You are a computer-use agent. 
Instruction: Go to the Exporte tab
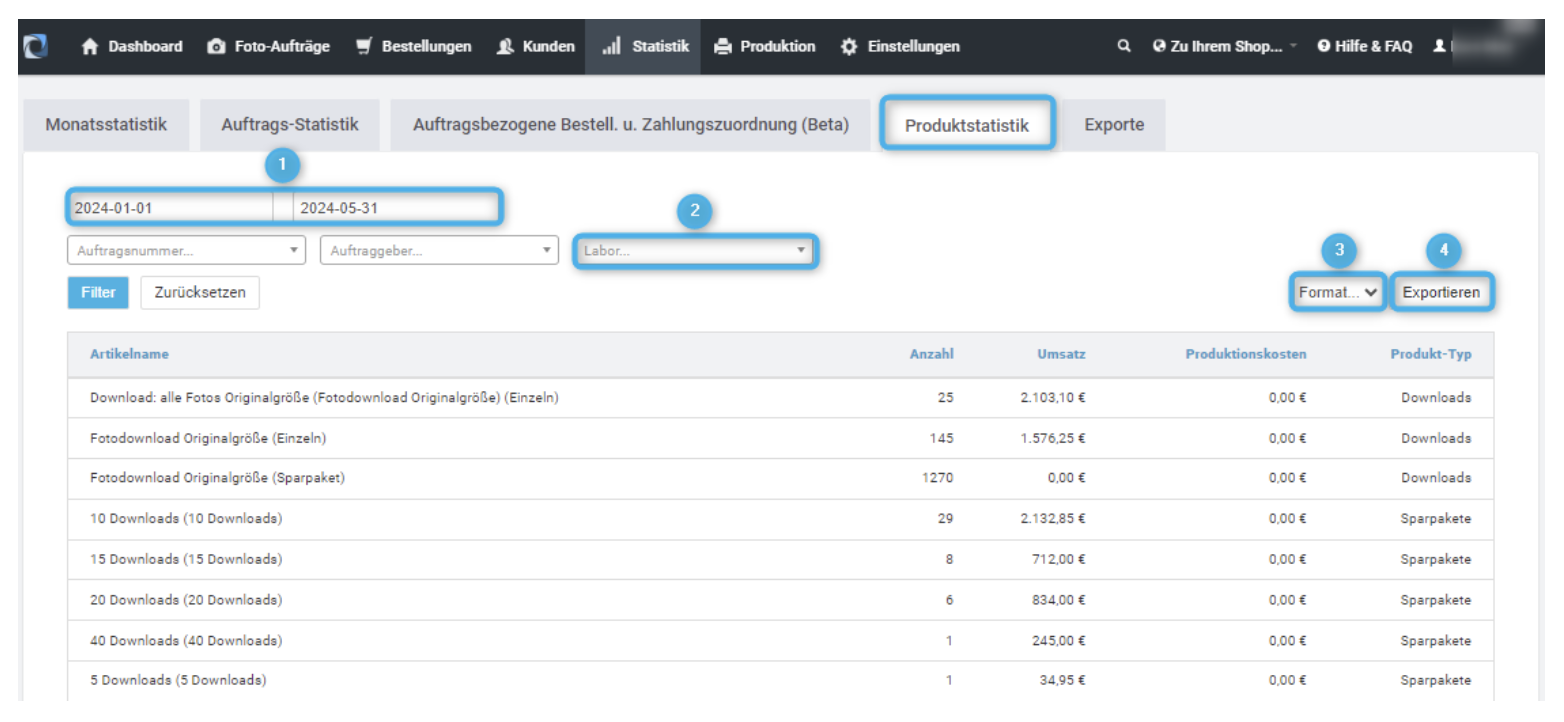[1114, 125]
